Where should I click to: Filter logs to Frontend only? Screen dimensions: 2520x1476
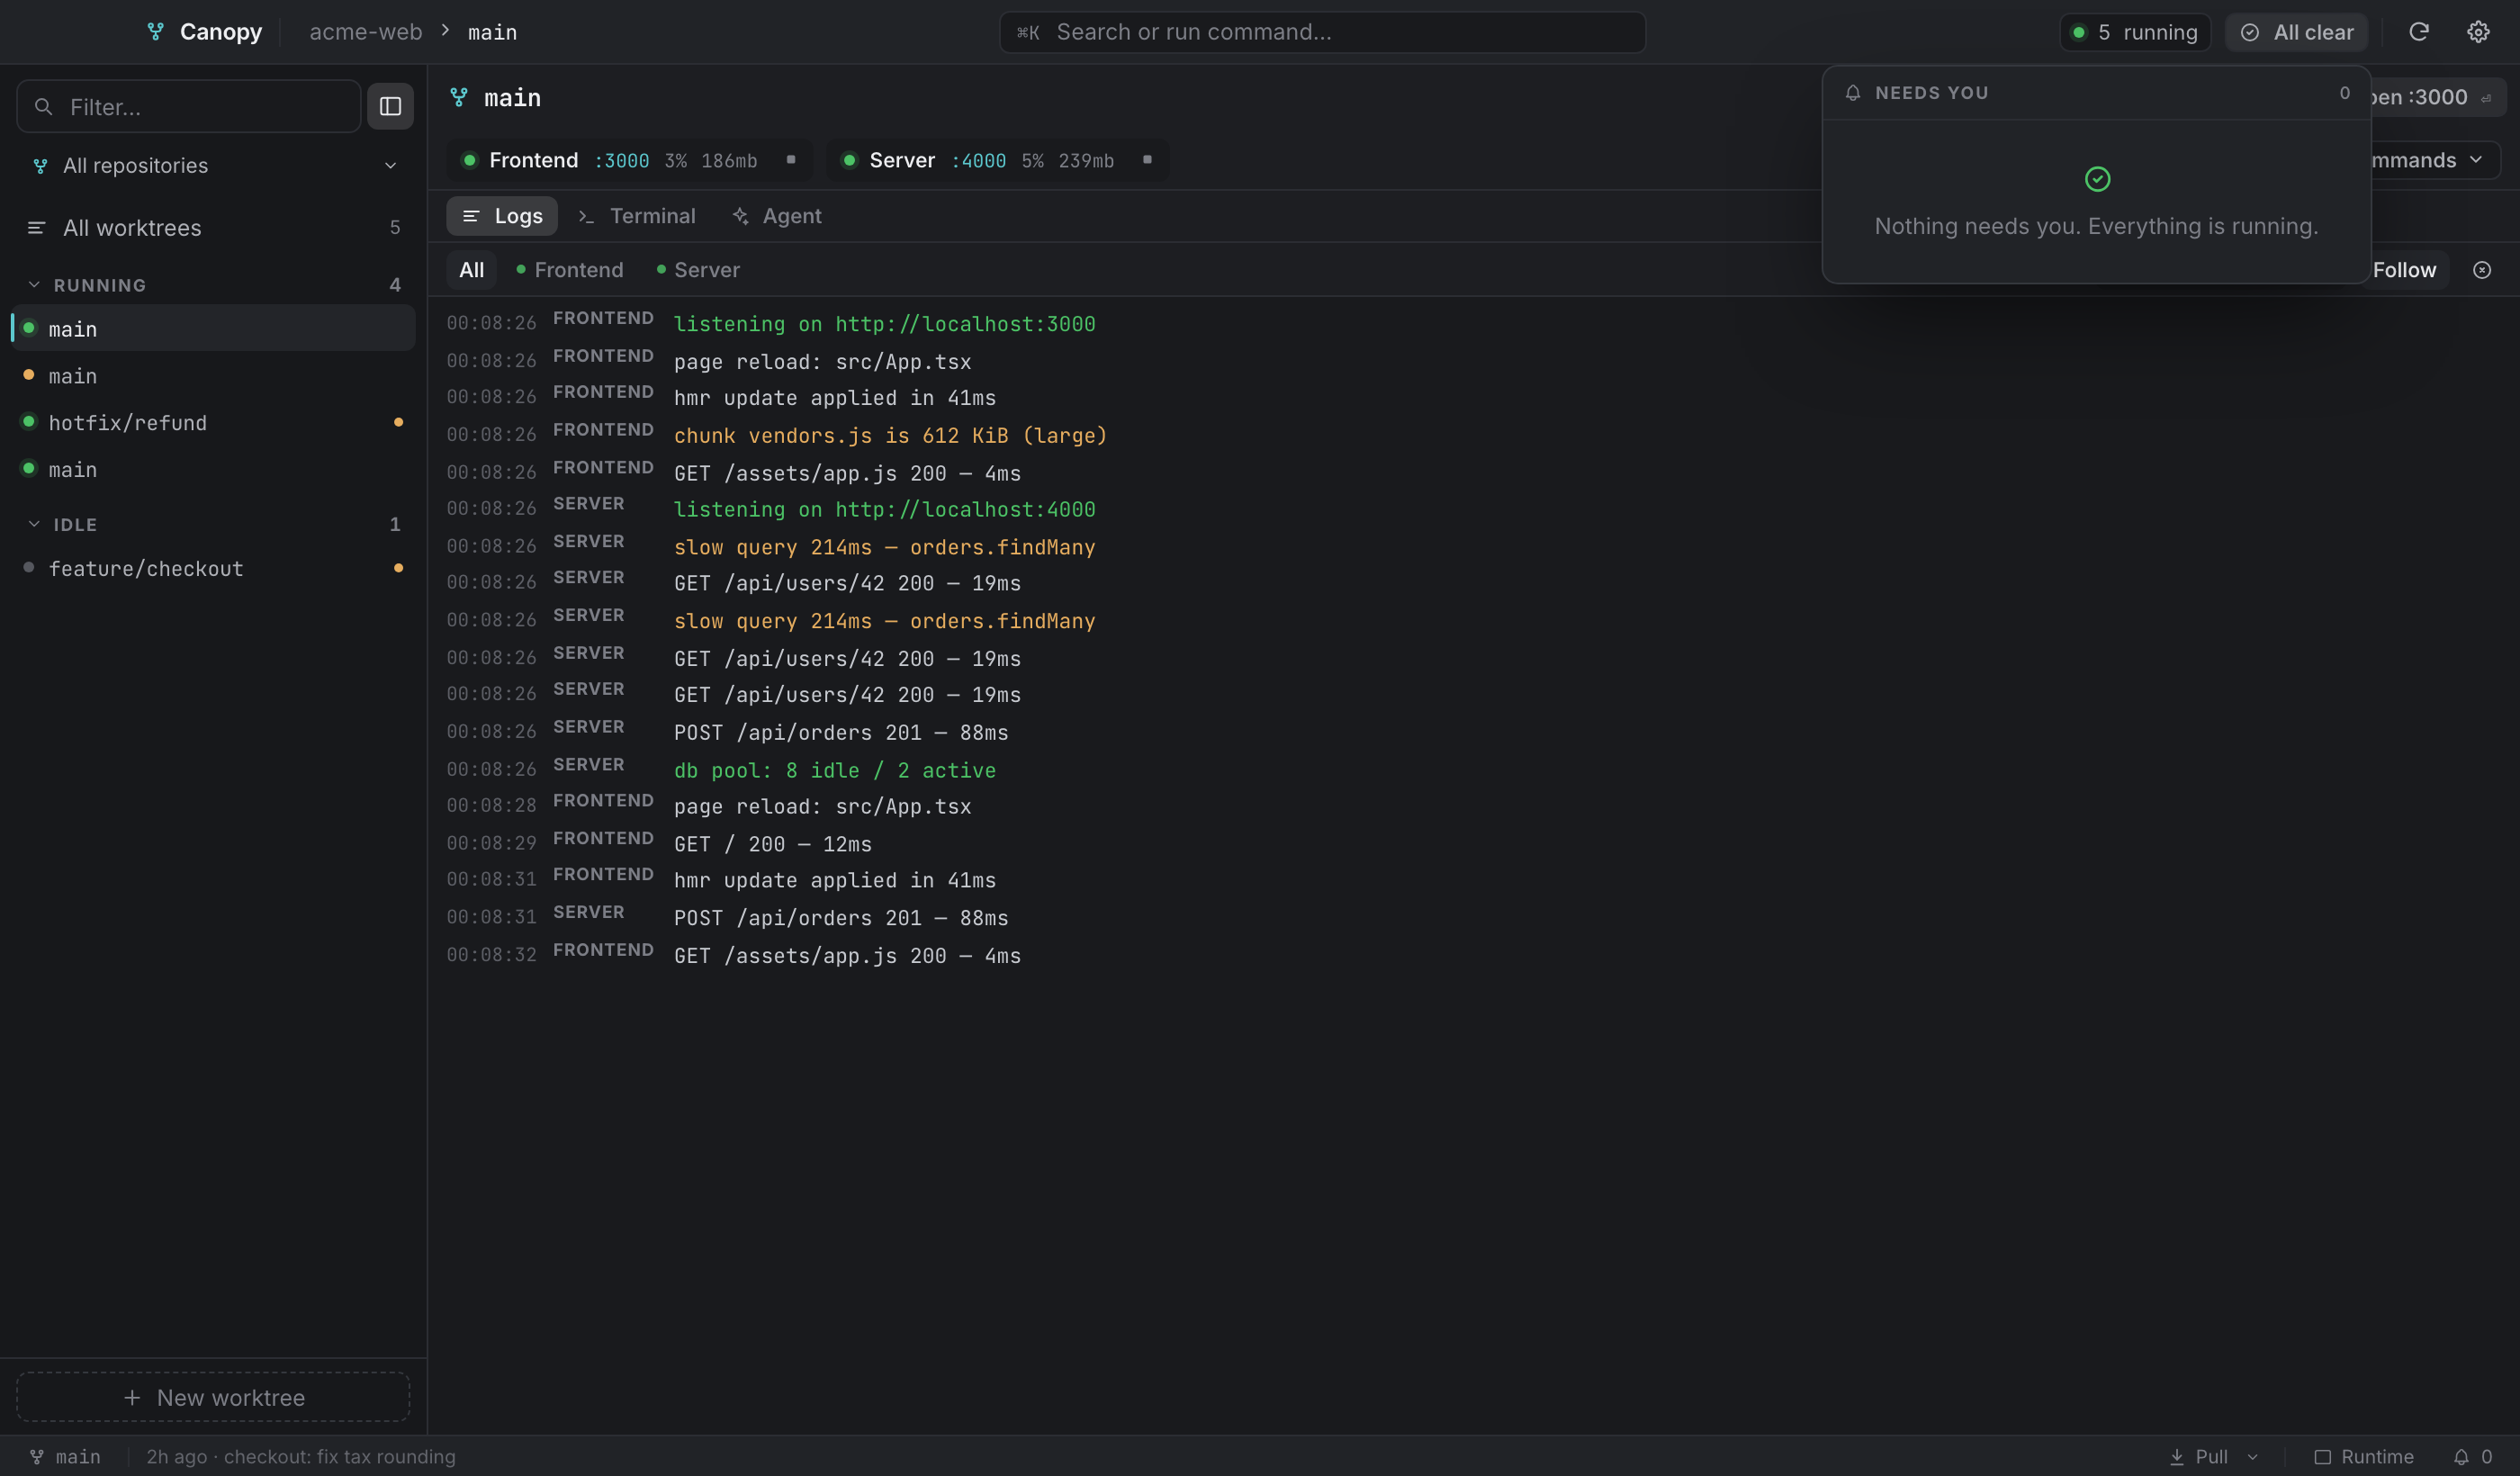click(569, 270)
